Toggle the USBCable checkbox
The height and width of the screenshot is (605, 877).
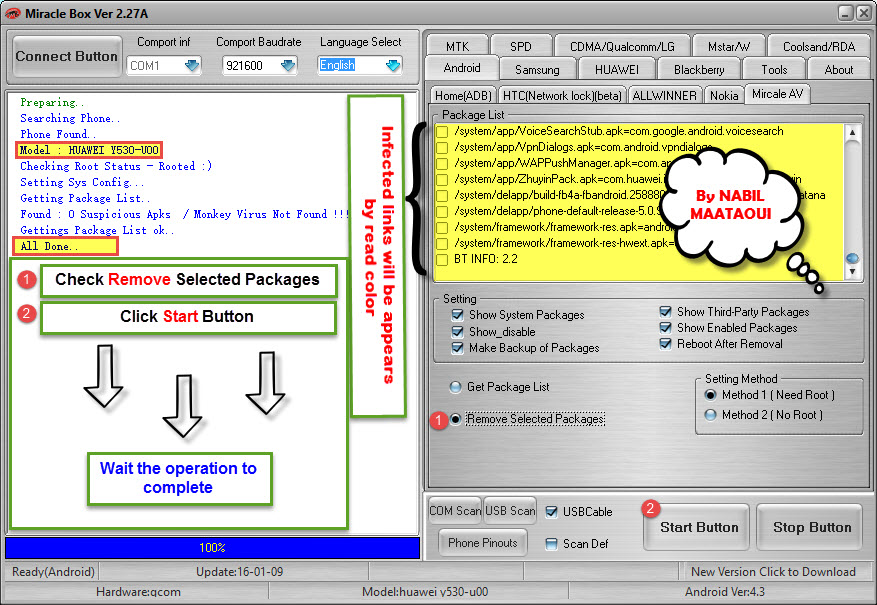(x=551, y=512)
